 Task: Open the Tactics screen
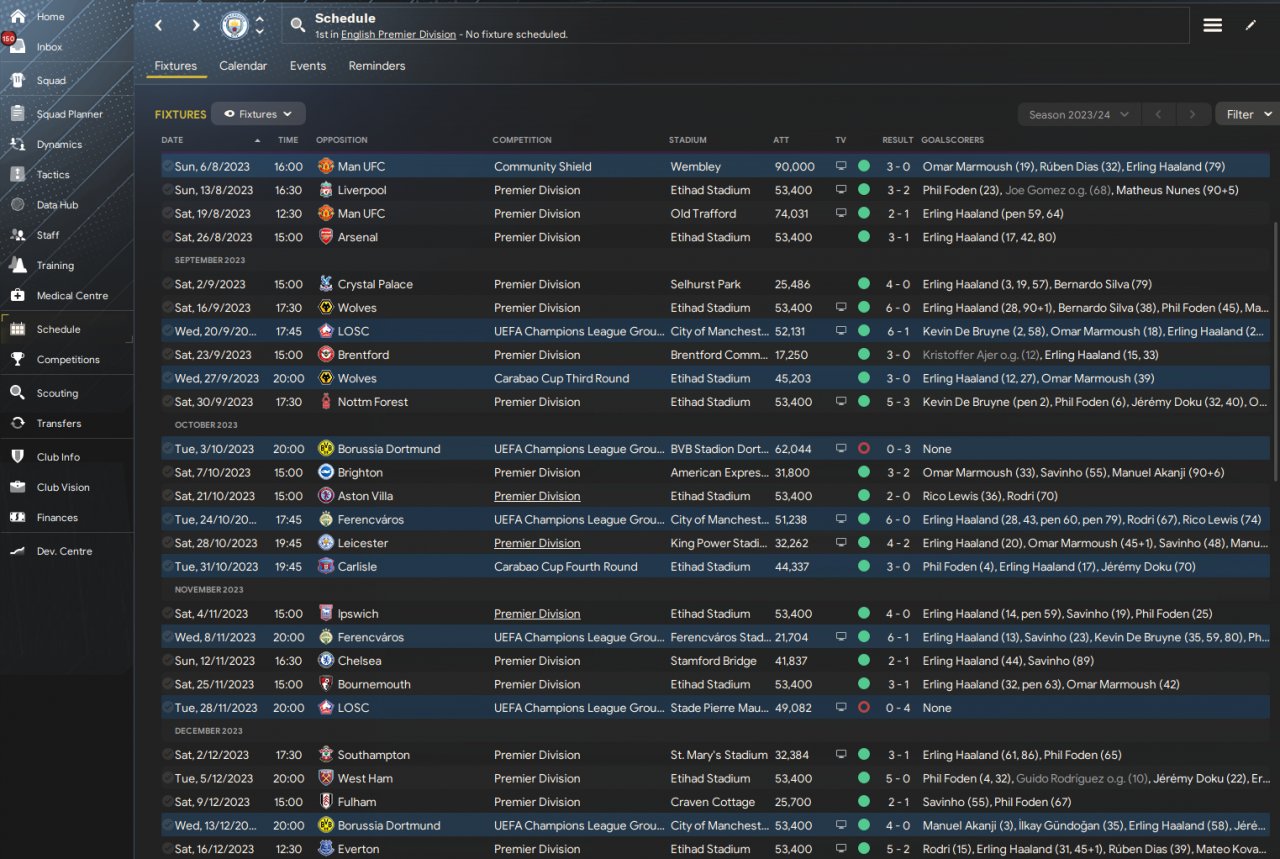53,175
